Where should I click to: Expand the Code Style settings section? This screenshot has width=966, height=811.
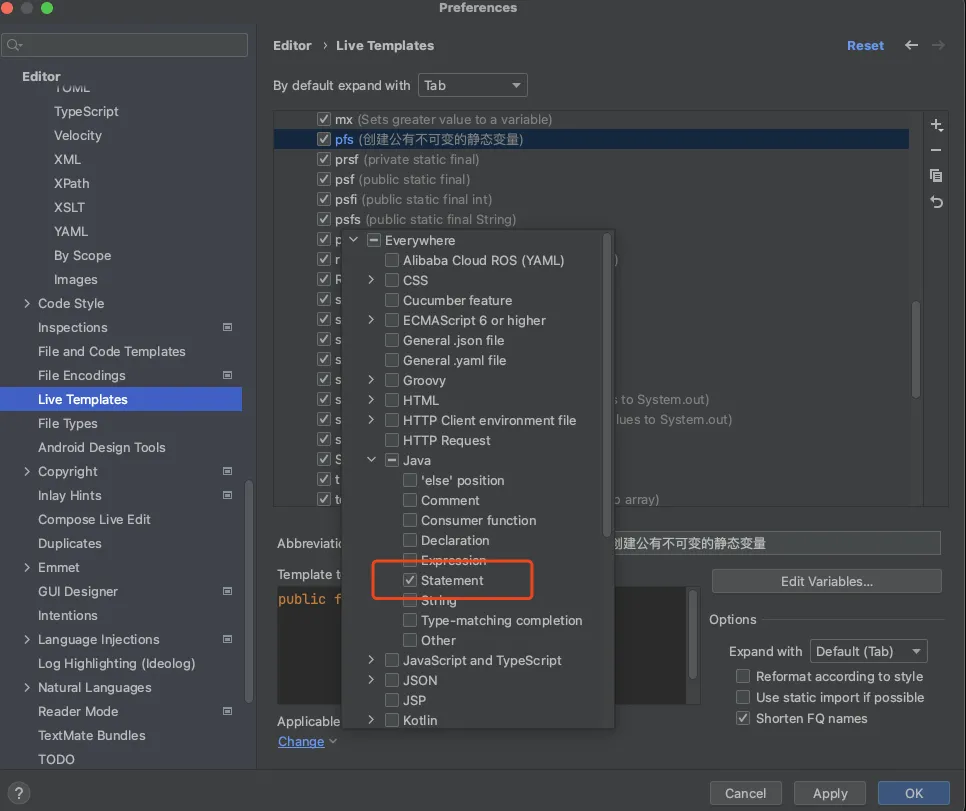click(x=27, y=304)
